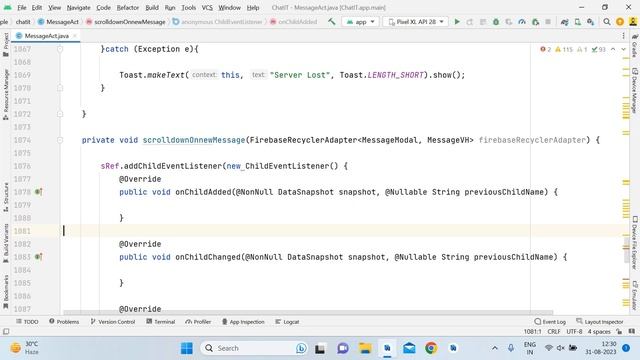The height and width of the screenshot is (360, 640).
Task: Open the Event Log panel
Action: pyautogui.click(x=550, y=322)
